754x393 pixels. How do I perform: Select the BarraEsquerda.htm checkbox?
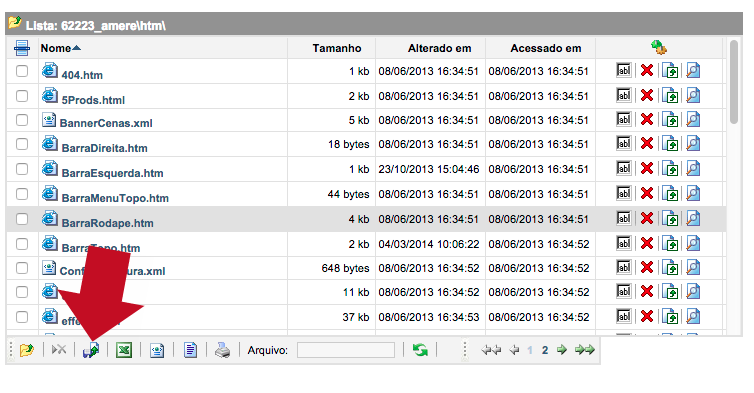[x=22, y=169]
